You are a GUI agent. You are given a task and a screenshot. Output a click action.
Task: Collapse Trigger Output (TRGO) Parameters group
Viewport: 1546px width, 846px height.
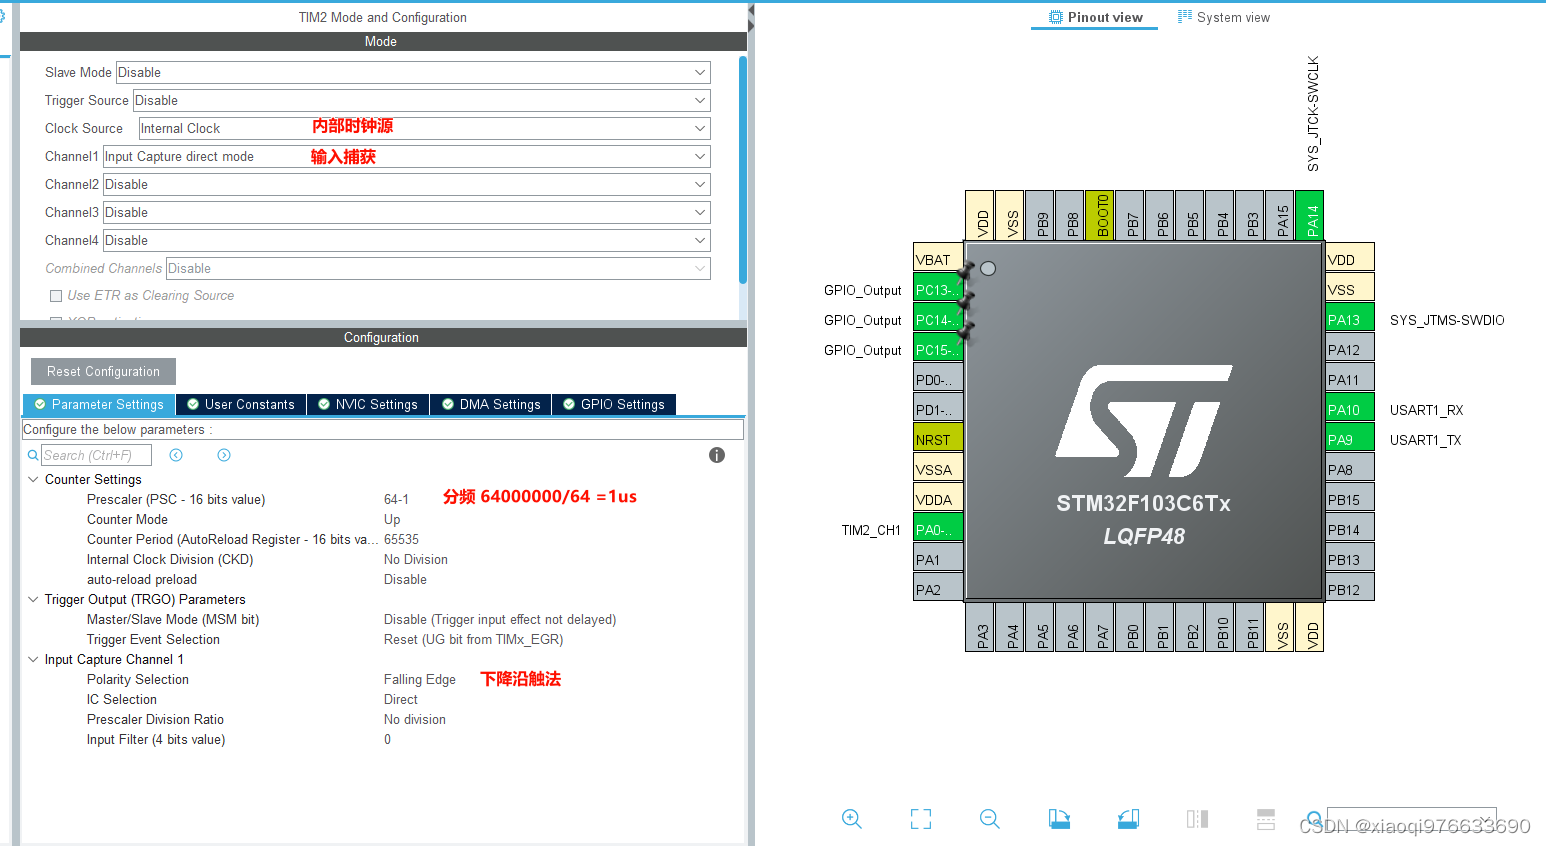[x=33, y=599]
